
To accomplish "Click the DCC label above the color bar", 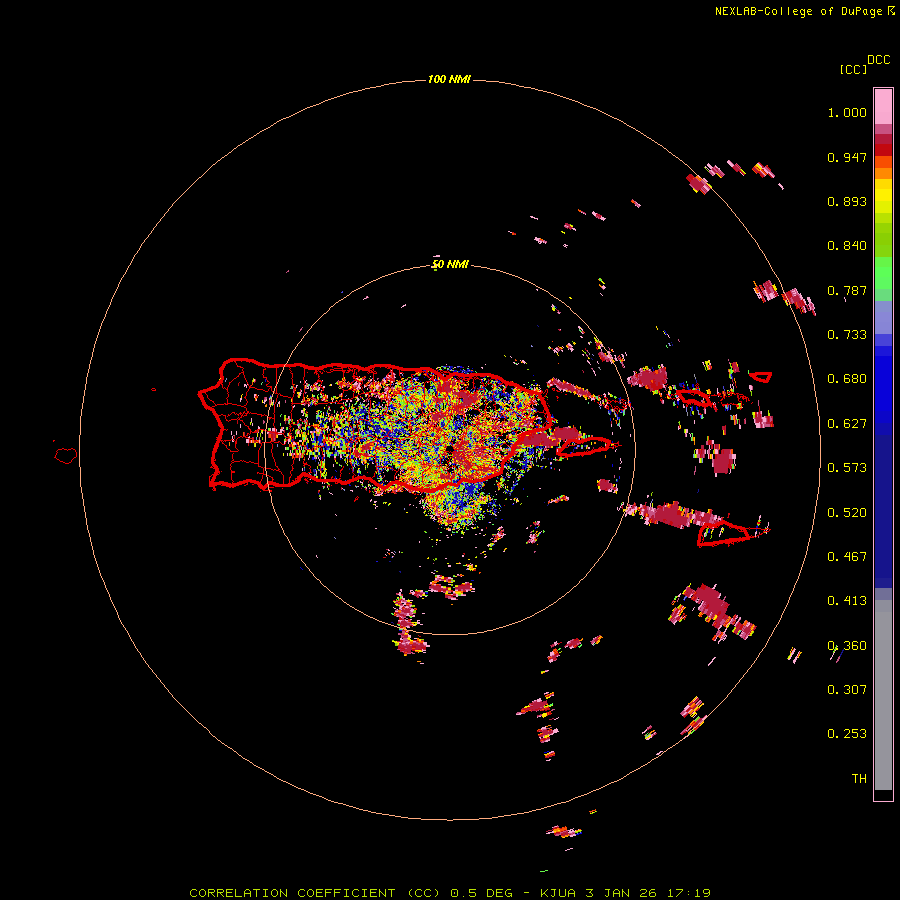I will point(879,60).
